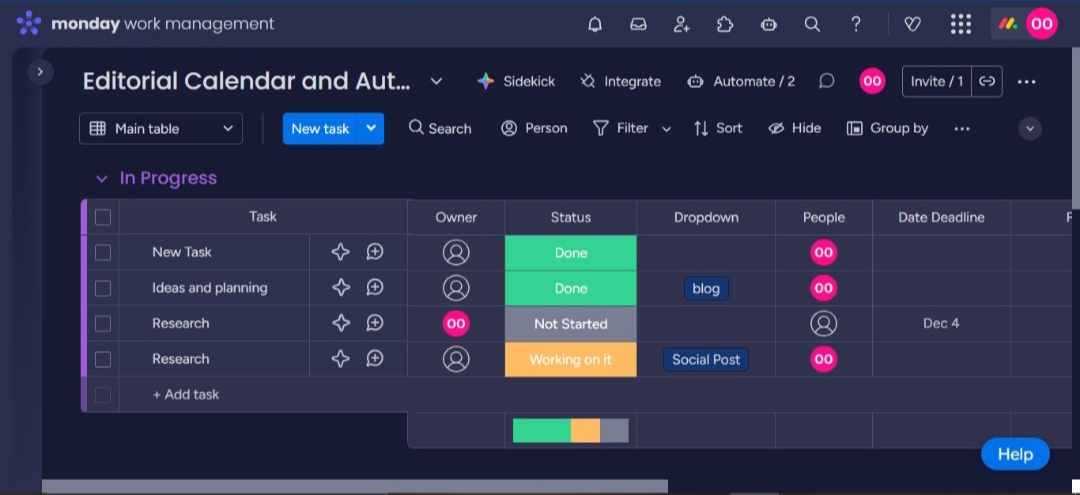Click the empty owner avatar for New Task row

pyautogui.click(x=456, y=252)
